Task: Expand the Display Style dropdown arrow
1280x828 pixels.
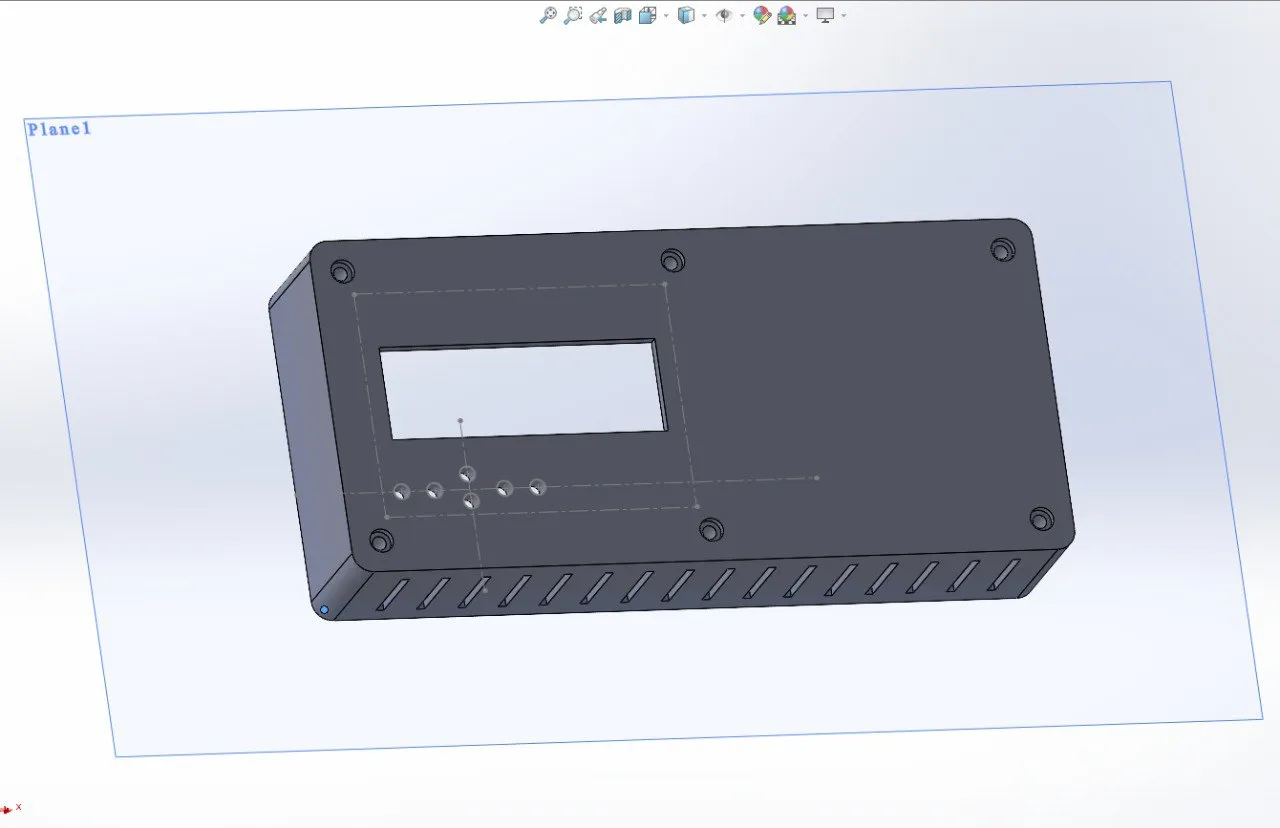Action: tap(704, 16)
